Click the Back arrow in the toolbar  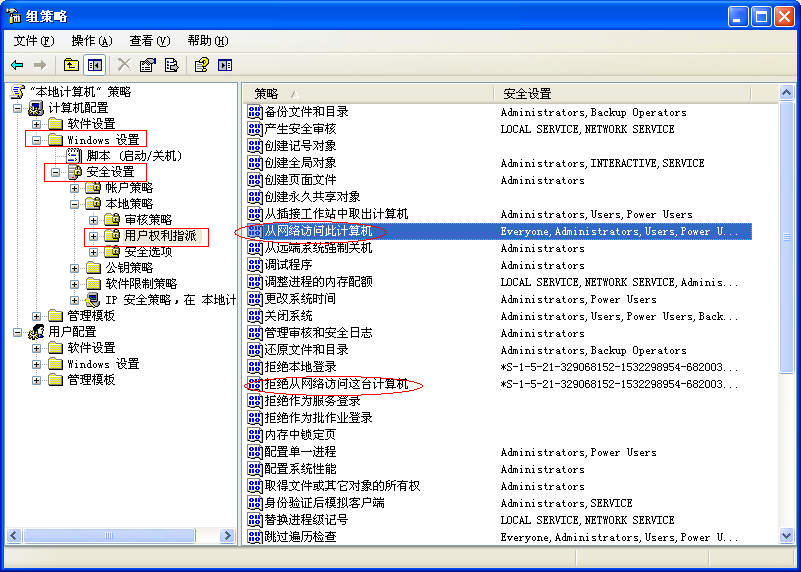click(17, 65)
